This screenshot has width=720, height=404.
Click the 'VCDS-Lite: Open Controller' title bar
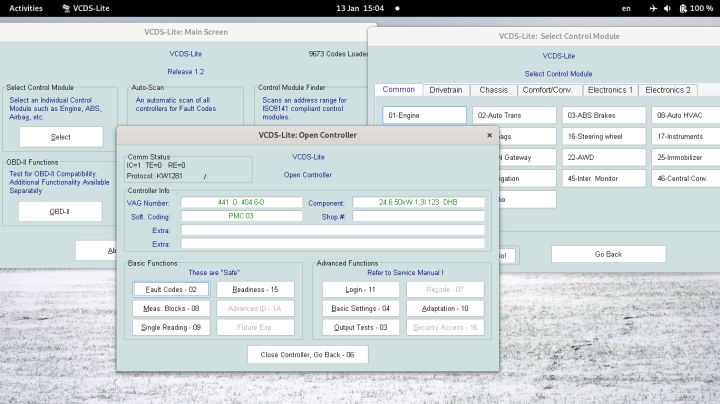click(x=308, y=135)
